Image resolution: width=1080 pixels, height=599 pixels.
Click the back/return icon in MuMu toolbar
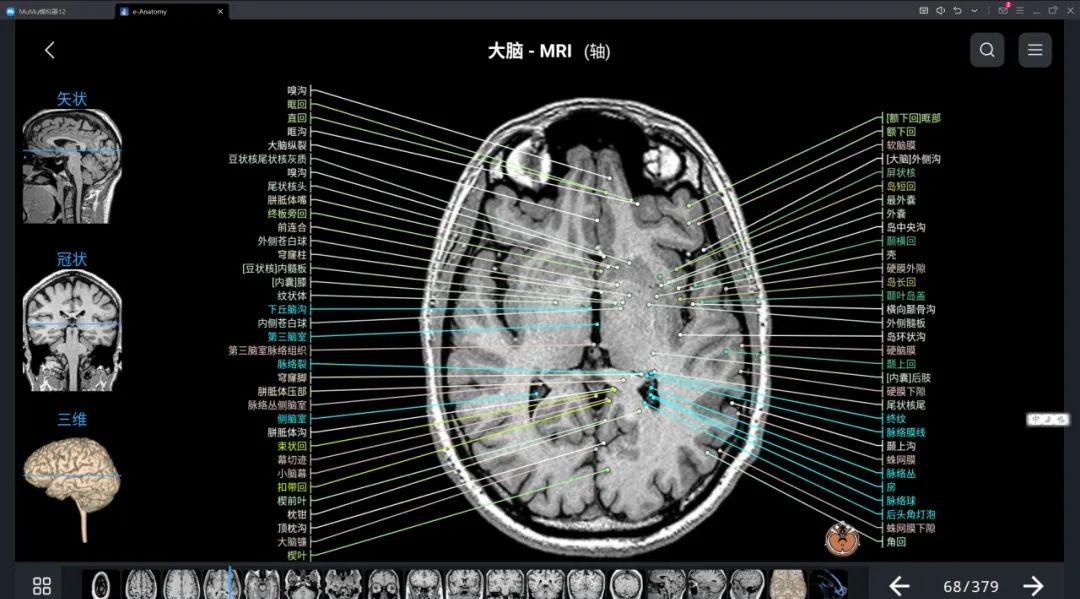click(x=957, y=10)
